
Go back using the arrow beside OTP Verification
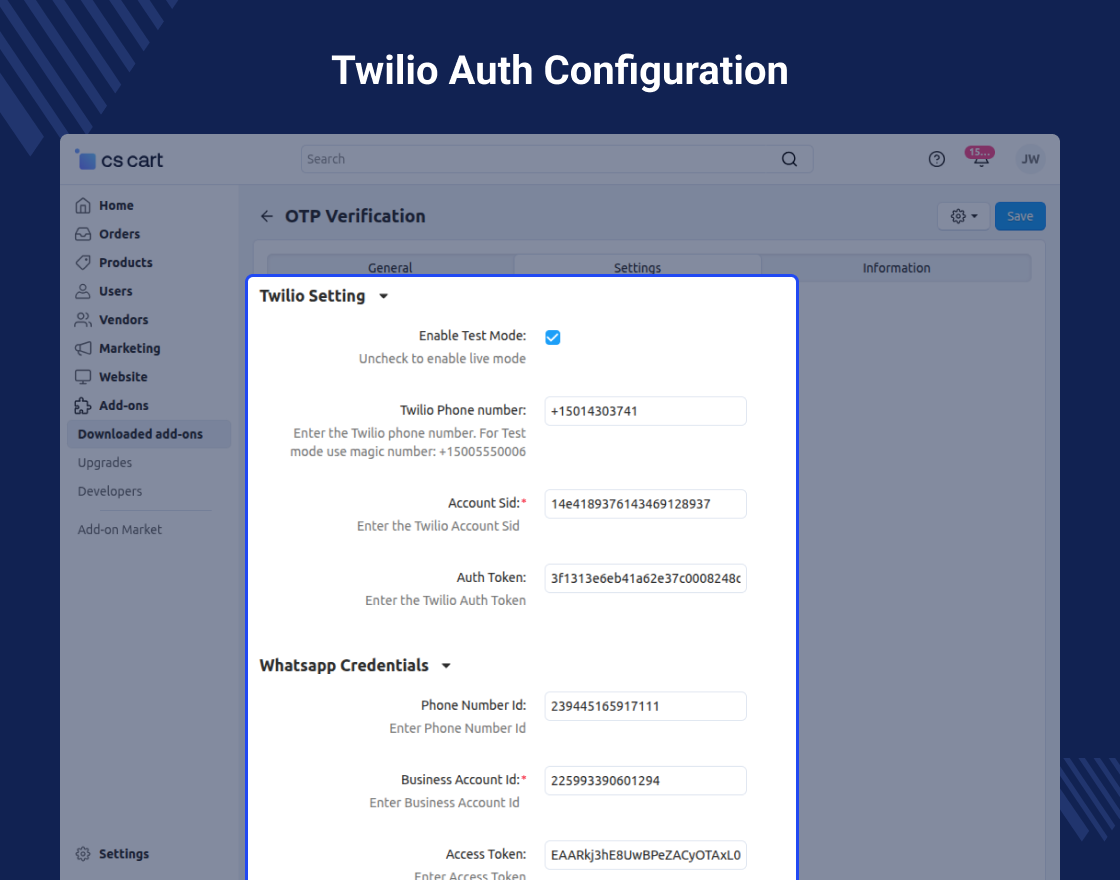coord(266,216)
